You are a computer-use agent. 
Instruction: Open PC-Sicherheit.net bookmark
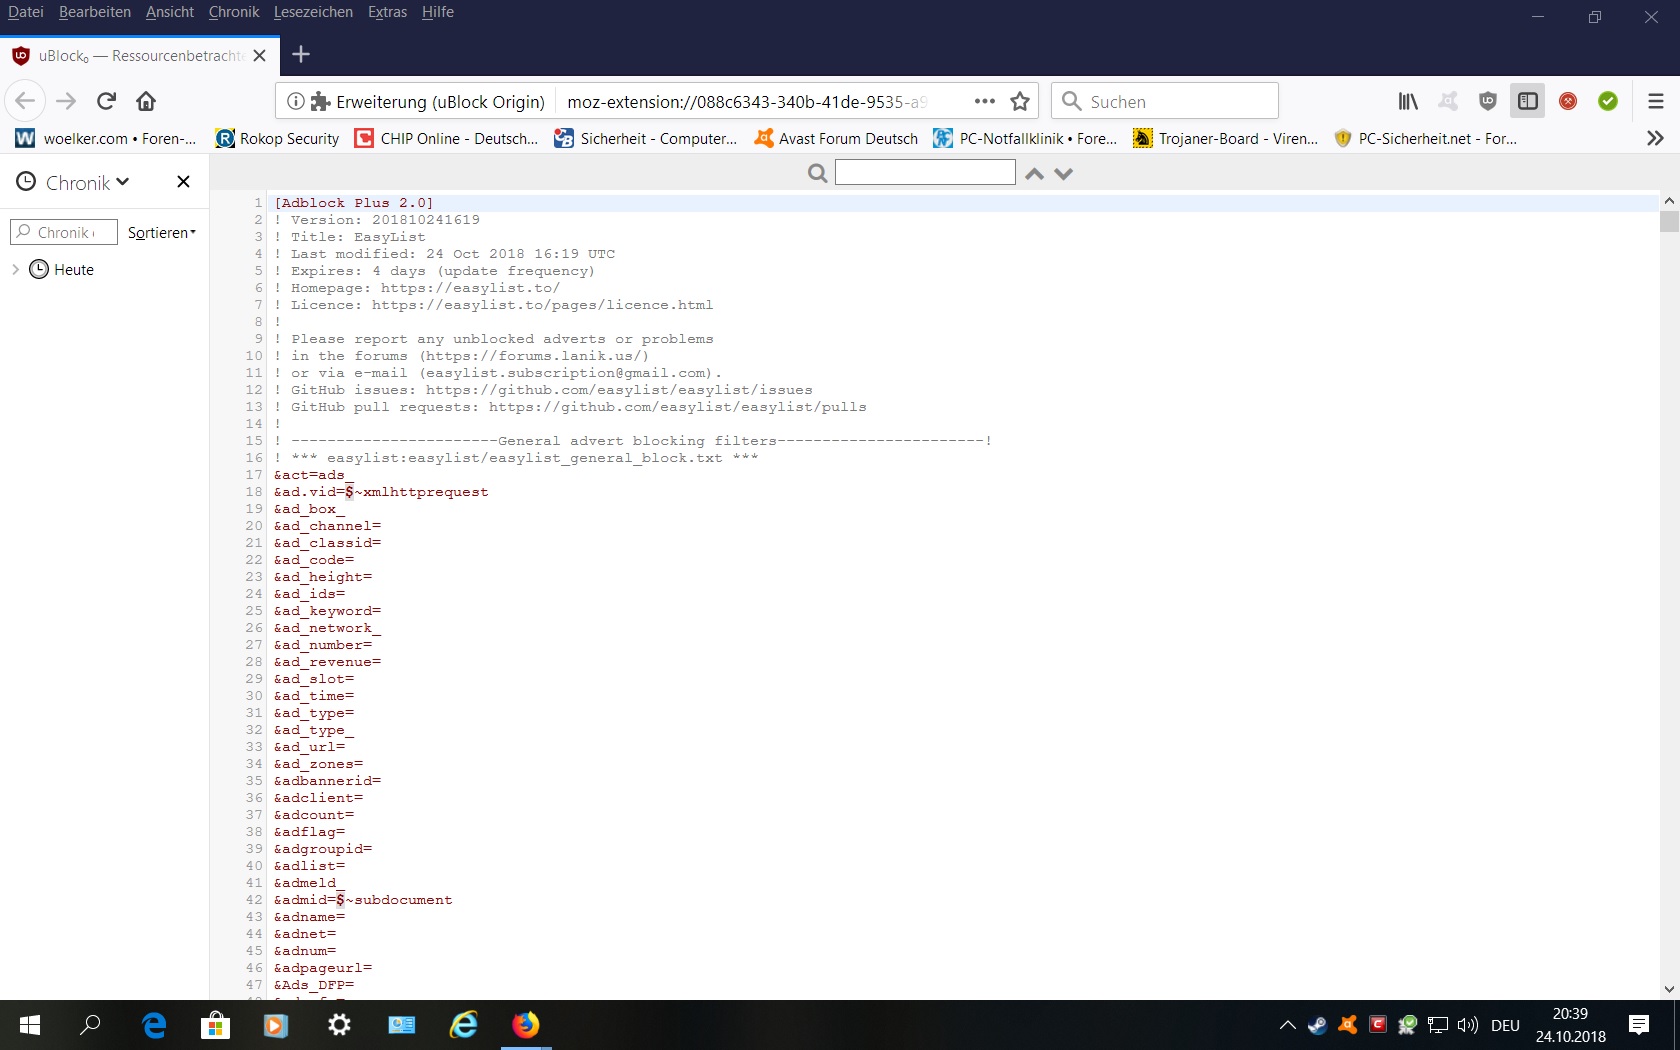click(1426, 138)
